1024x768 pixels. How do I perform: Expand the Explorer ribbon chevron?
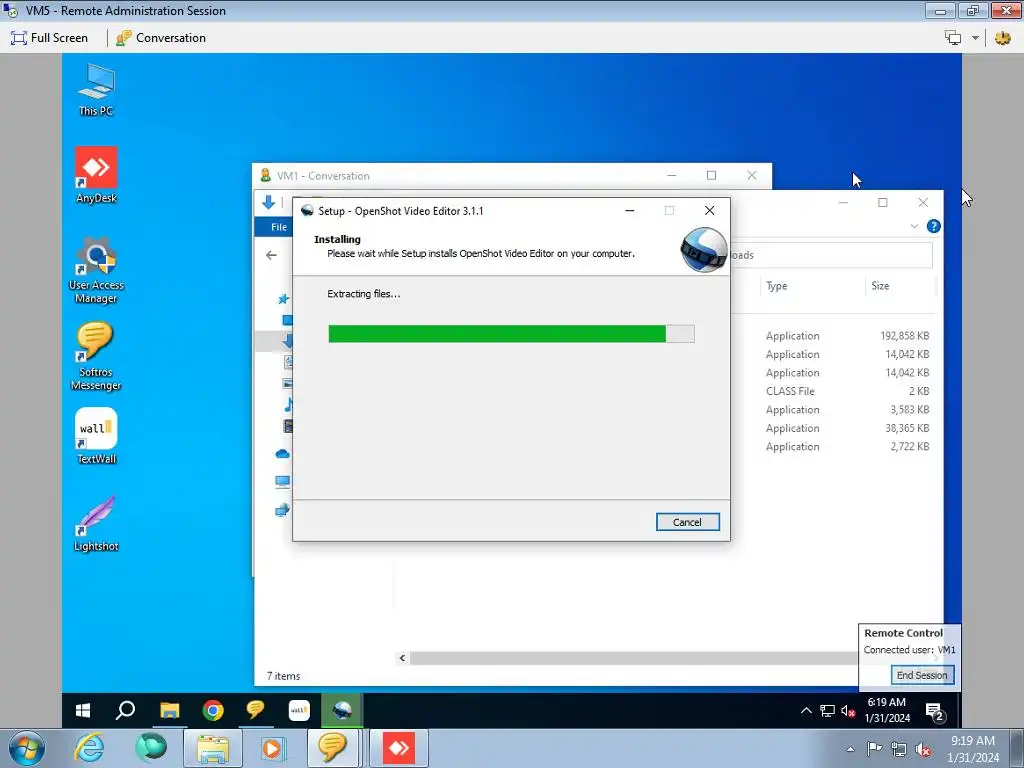914,226
